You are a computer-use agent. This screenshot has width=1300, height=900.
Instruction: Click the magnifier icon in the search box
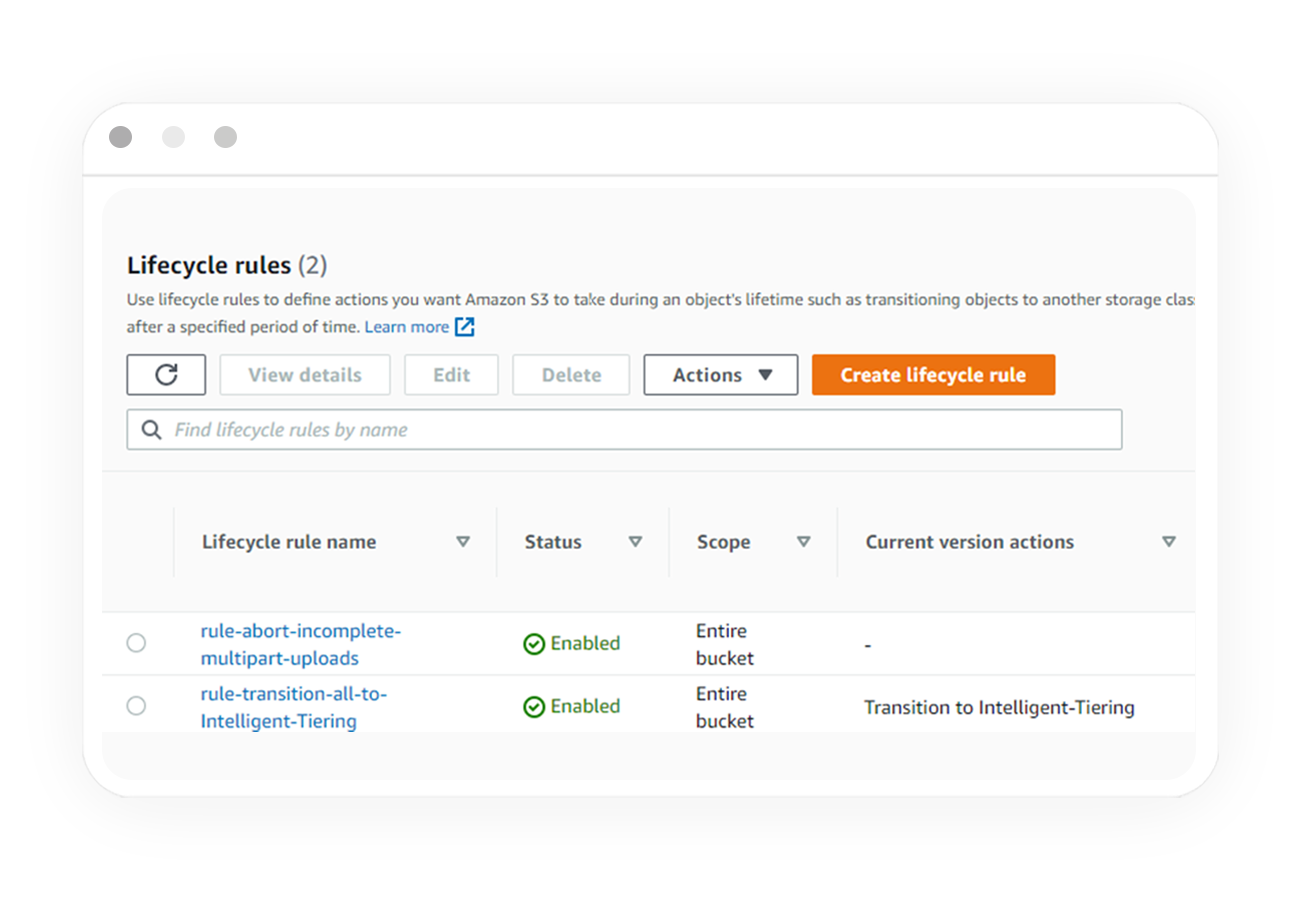[152, 430]
